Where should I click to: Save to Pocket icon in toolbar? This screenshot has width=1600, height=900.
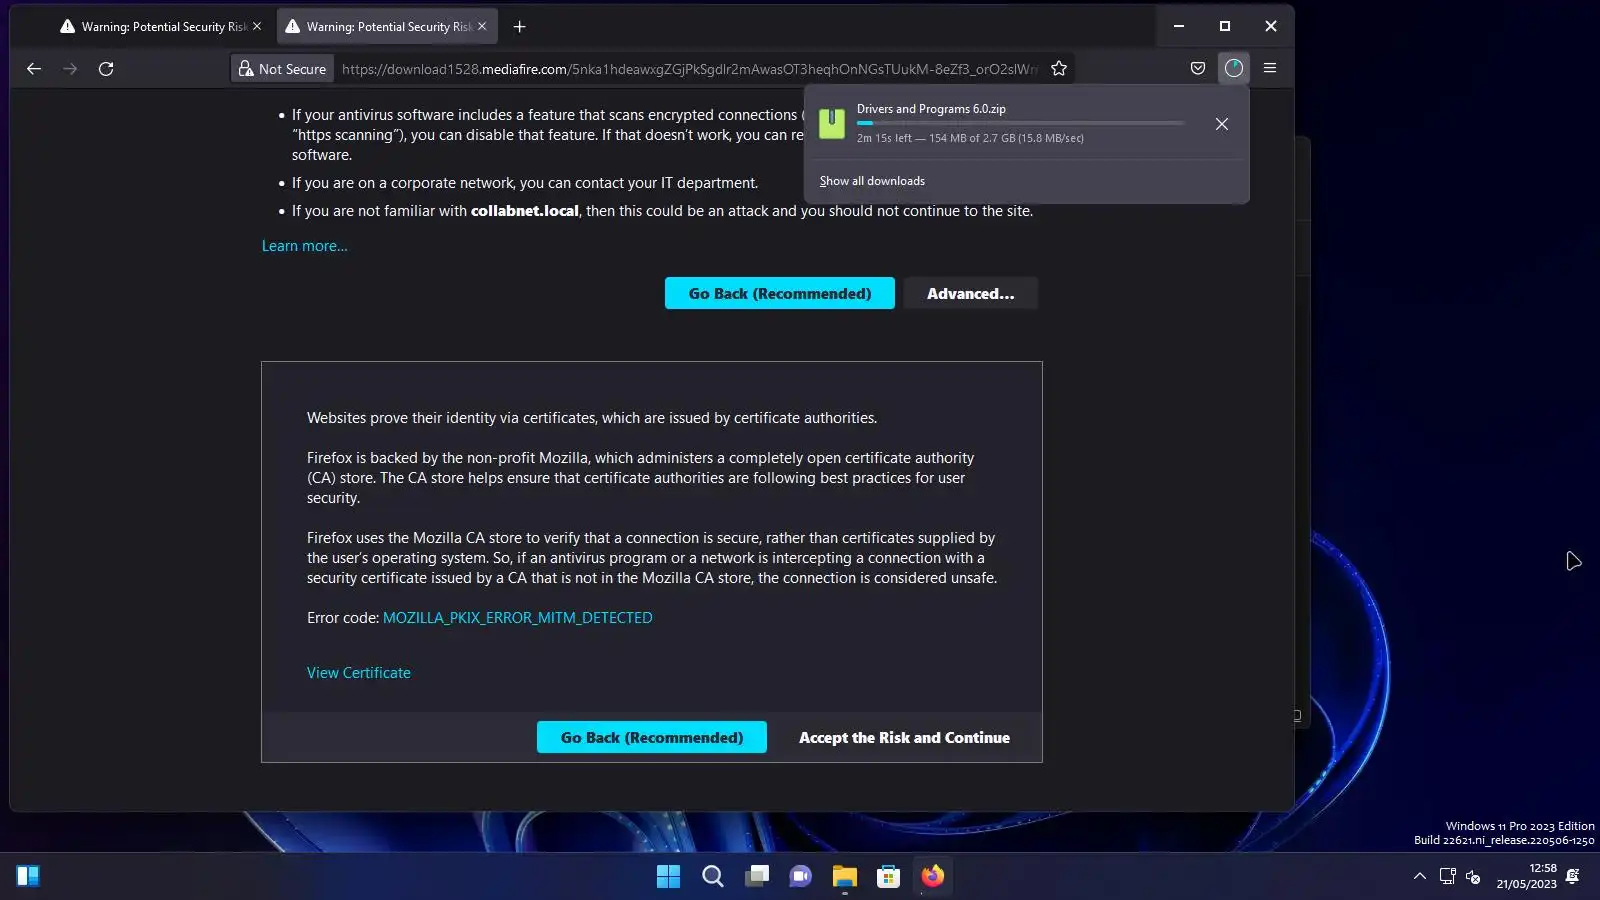pyautogui.click(x=1198, y=69)
